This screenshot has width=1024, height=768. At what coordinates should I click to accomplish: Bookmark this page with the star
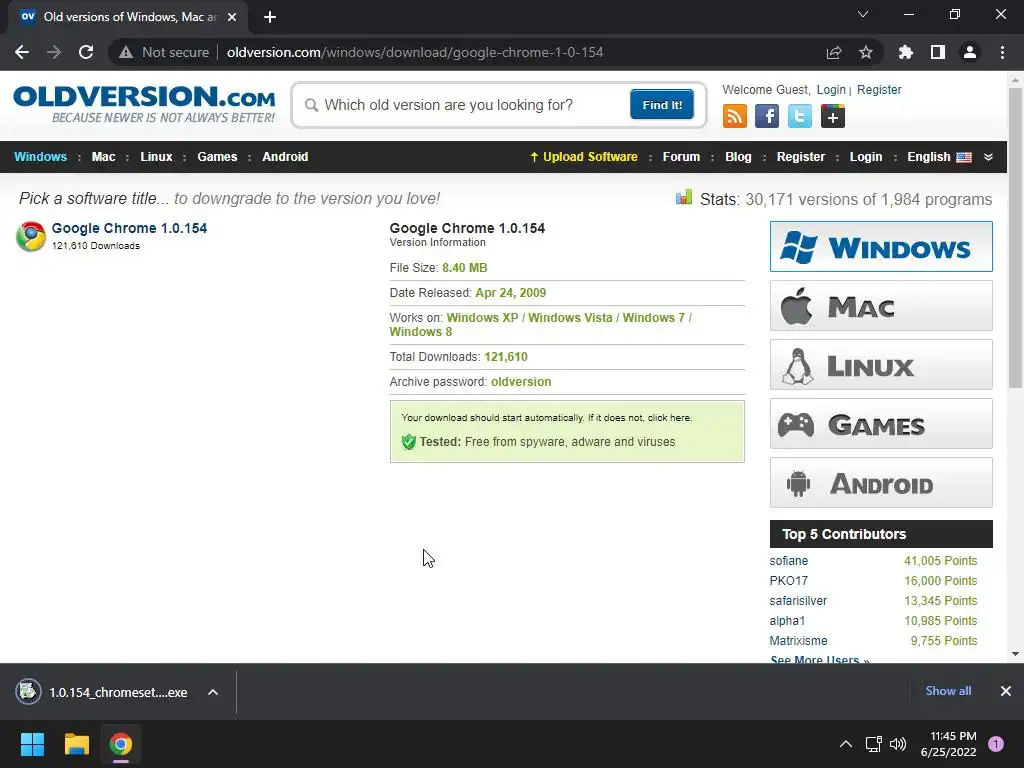pos(866,52)
